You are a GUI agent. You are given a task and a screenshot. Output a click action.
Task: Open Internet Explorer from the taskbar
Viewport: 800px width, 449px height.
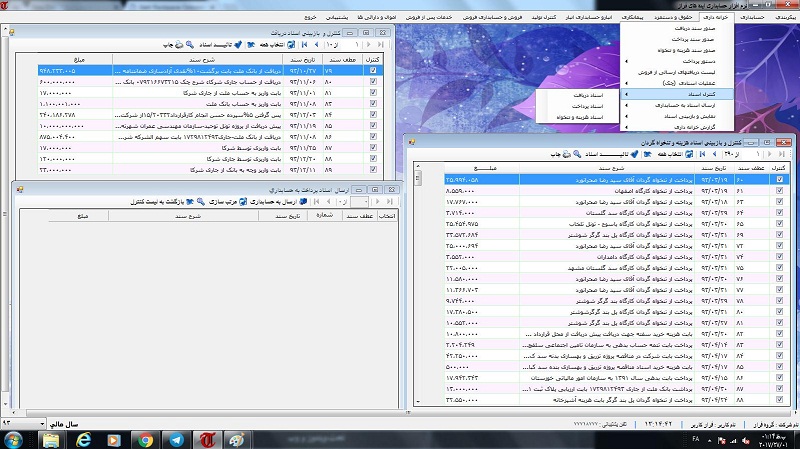[83, 439]
